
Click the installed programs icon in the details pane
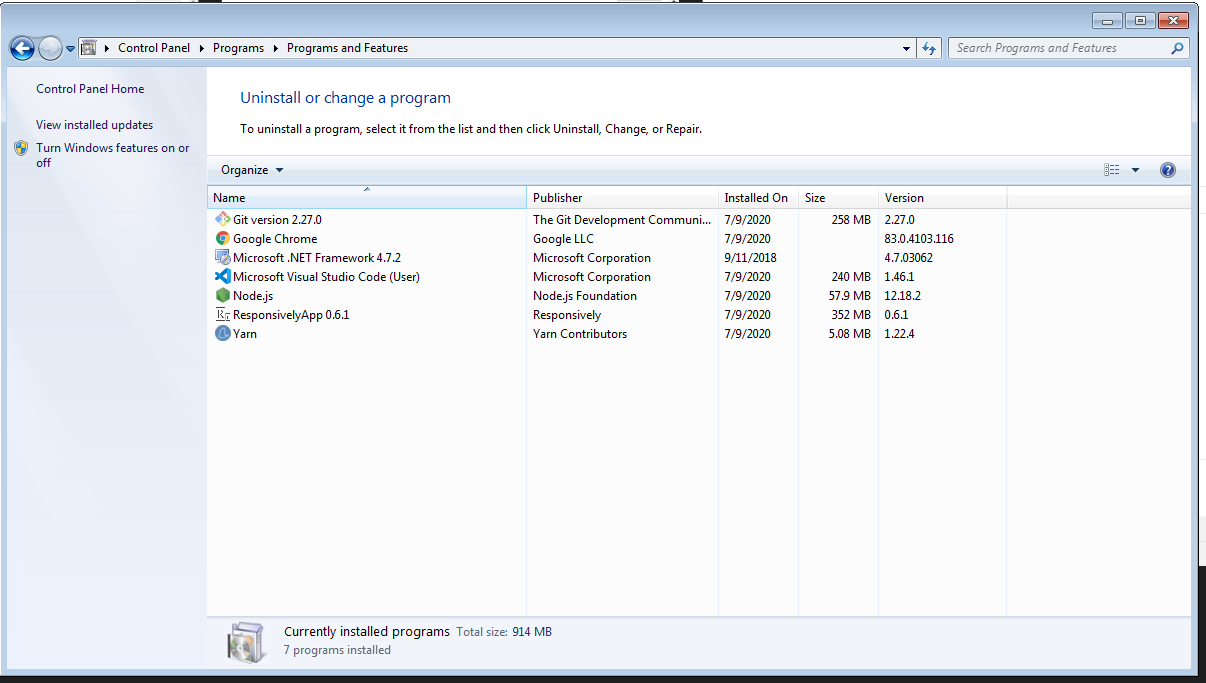click(245, 641)
